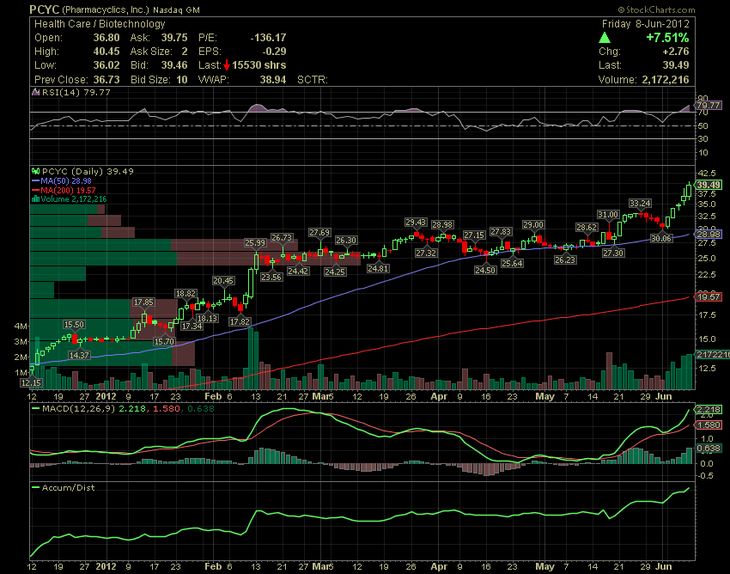Click the Open value 36.80
The height and width of the screenshot is (574, 730).
[x=106, y=37]
